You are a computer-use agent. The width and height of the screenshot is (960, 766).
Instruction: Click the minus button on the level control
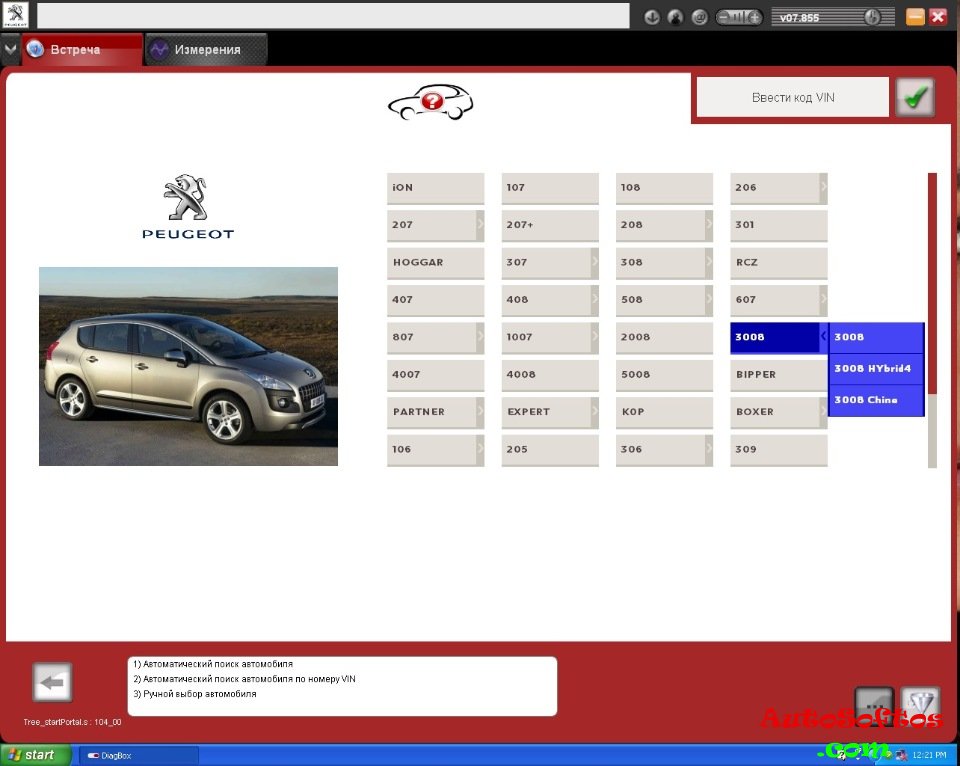[724, 17]
